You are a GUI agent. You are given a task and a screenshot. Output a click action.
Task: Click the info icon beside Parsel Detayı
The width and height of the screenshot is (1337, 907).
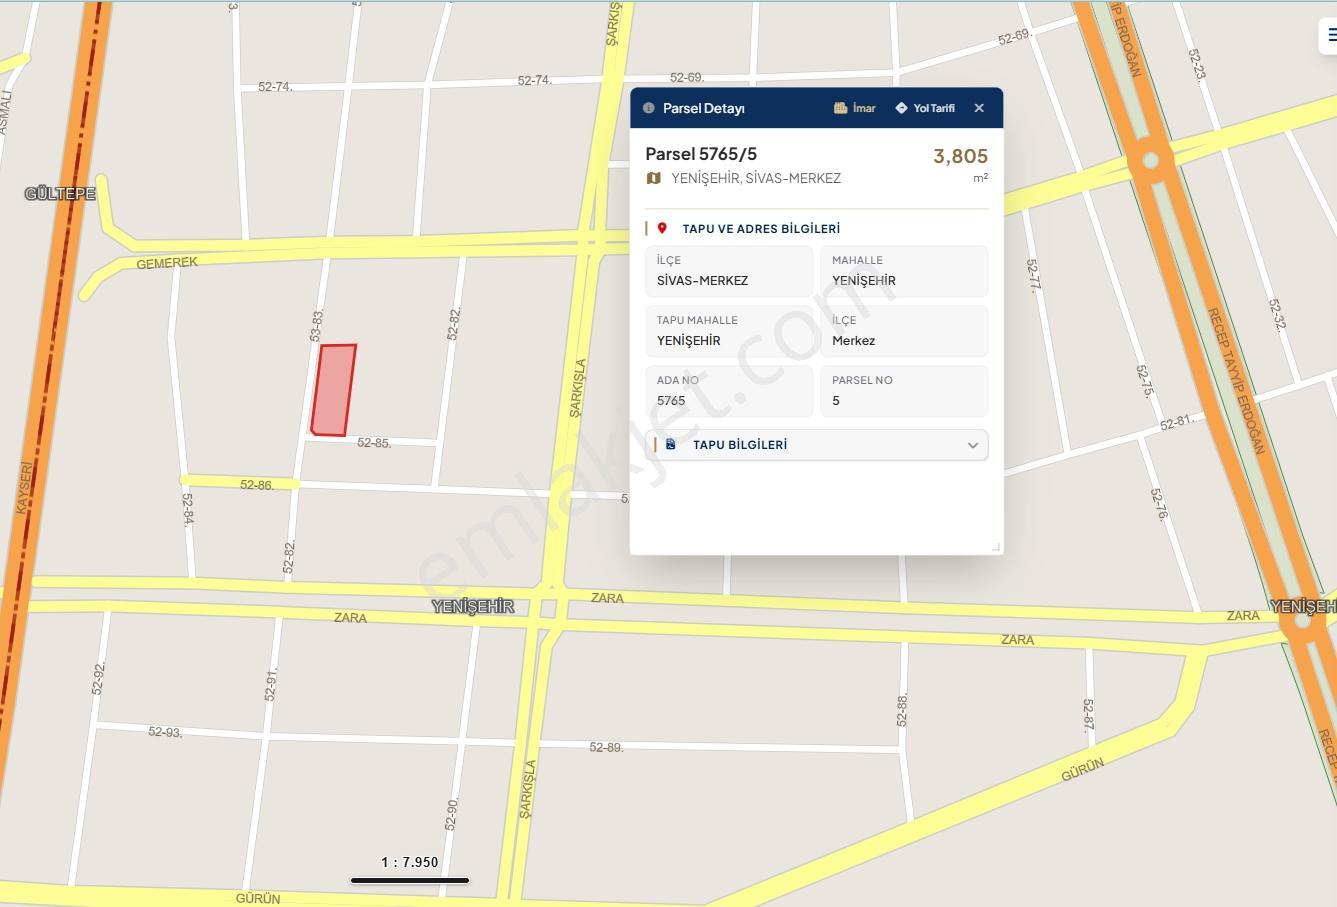pos(649,108)
